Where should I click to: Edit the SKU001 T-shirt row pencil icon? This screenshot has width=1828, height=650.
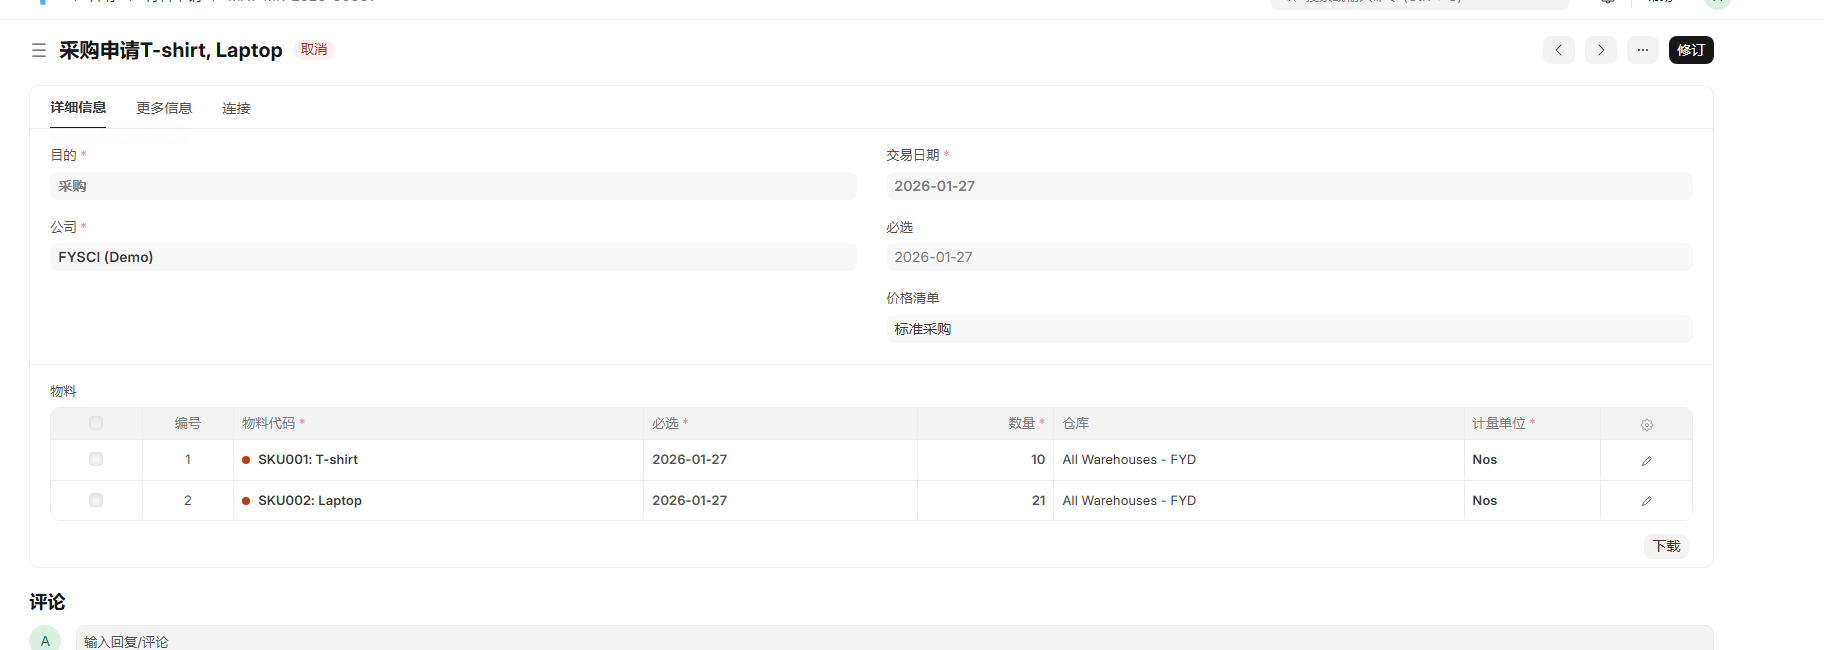pyautogui.click(x=1647, y=461)
